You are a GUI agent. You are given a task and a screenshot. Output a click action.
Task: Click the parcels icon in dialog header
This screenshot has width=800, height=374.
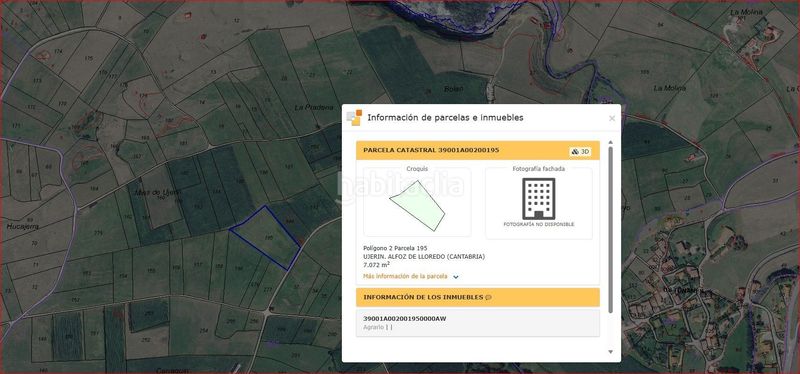354,118
